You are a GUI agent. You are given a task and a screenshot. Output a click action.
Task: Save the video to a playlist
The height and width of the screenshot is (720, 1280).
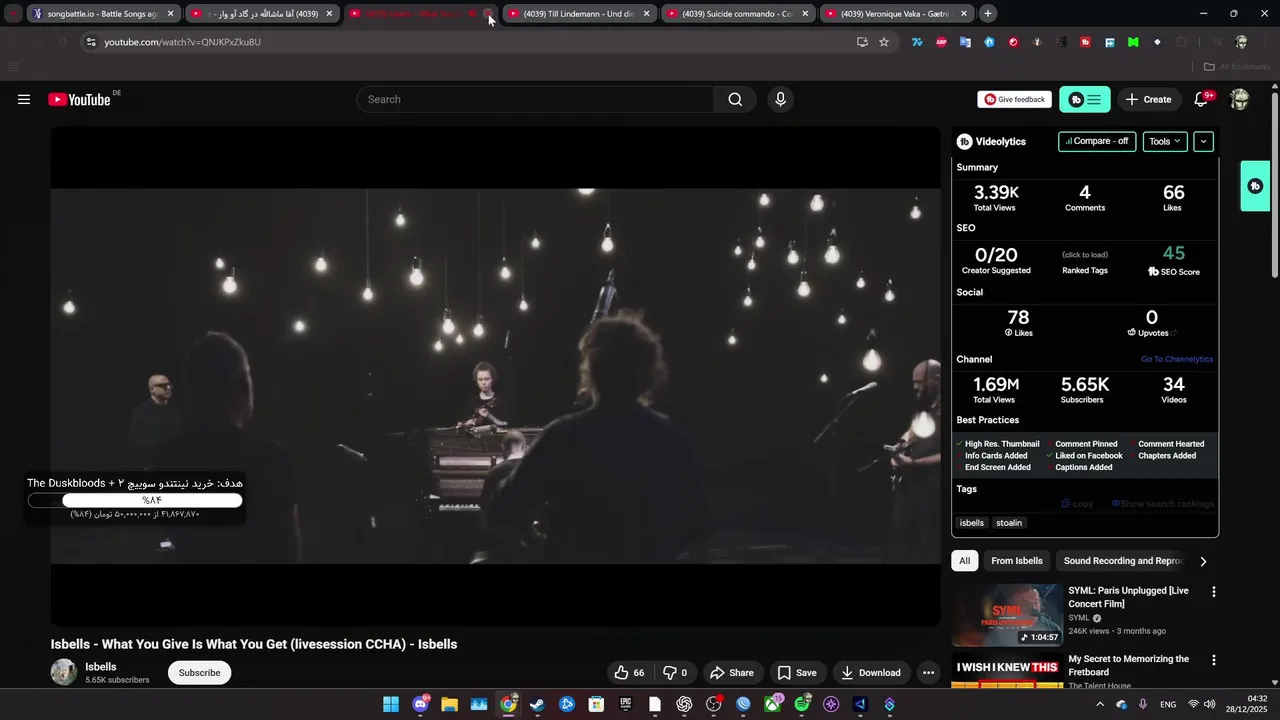tap(797, 673)
